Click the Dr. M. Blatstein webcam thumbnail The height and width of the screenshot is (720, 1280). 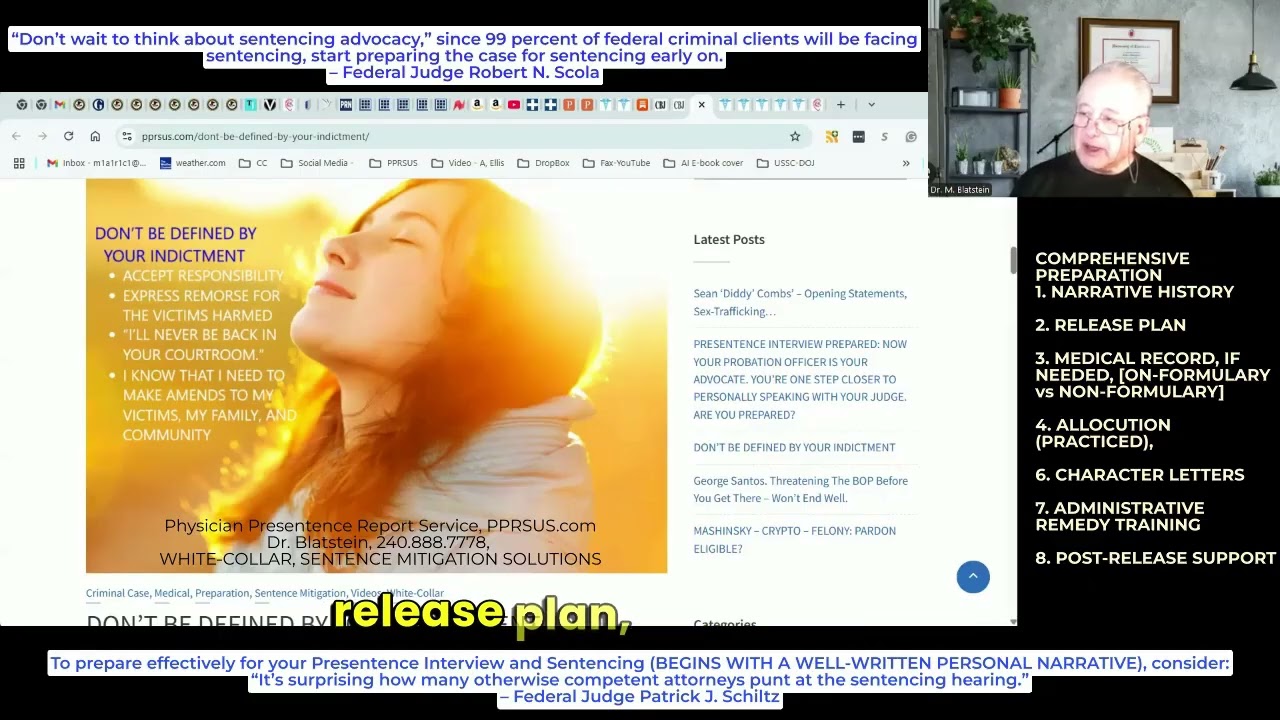(x=1104, y=98)
